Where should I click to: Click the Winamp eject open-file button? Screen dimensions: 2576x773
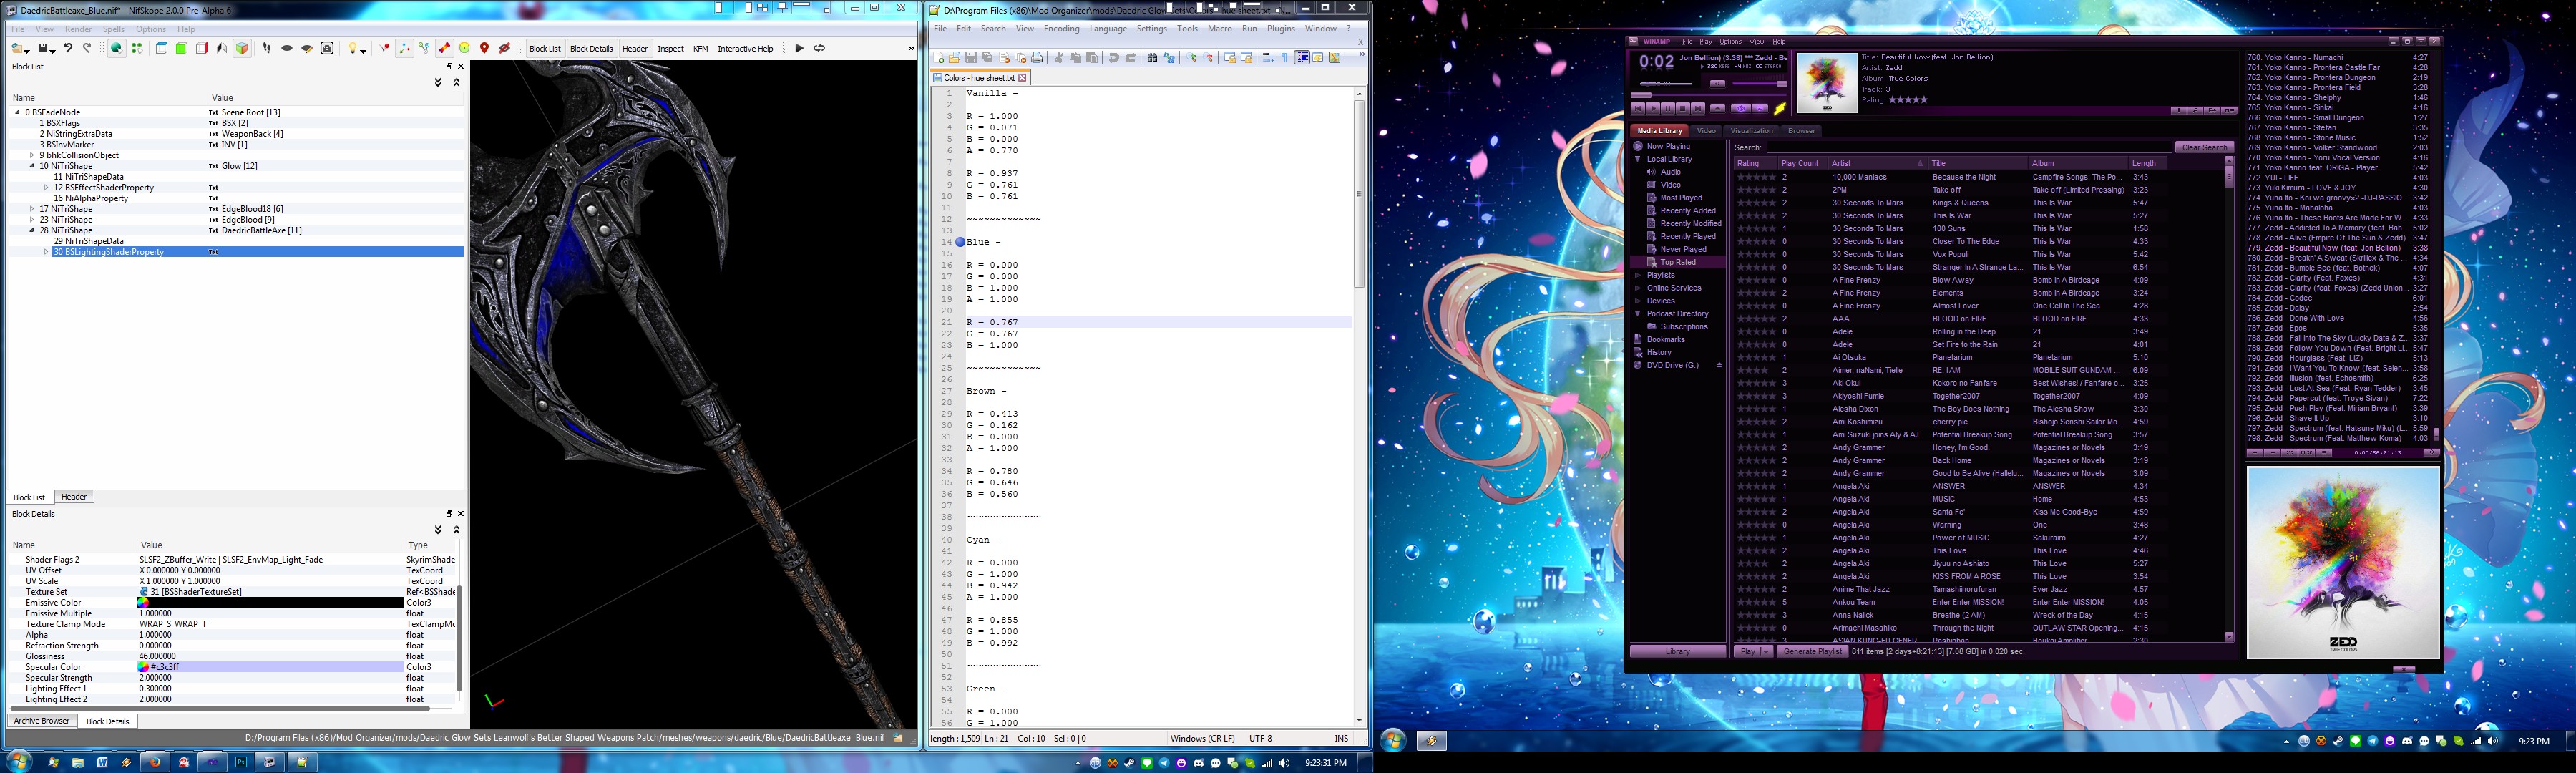coord(1718,108)
